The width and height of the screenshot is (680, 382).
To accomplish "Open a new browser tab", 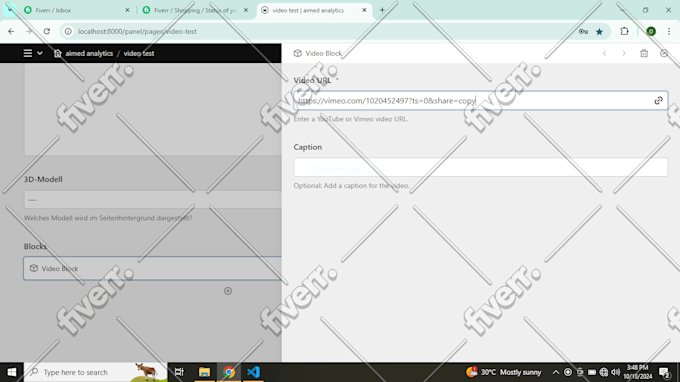I will click(382, 10).
